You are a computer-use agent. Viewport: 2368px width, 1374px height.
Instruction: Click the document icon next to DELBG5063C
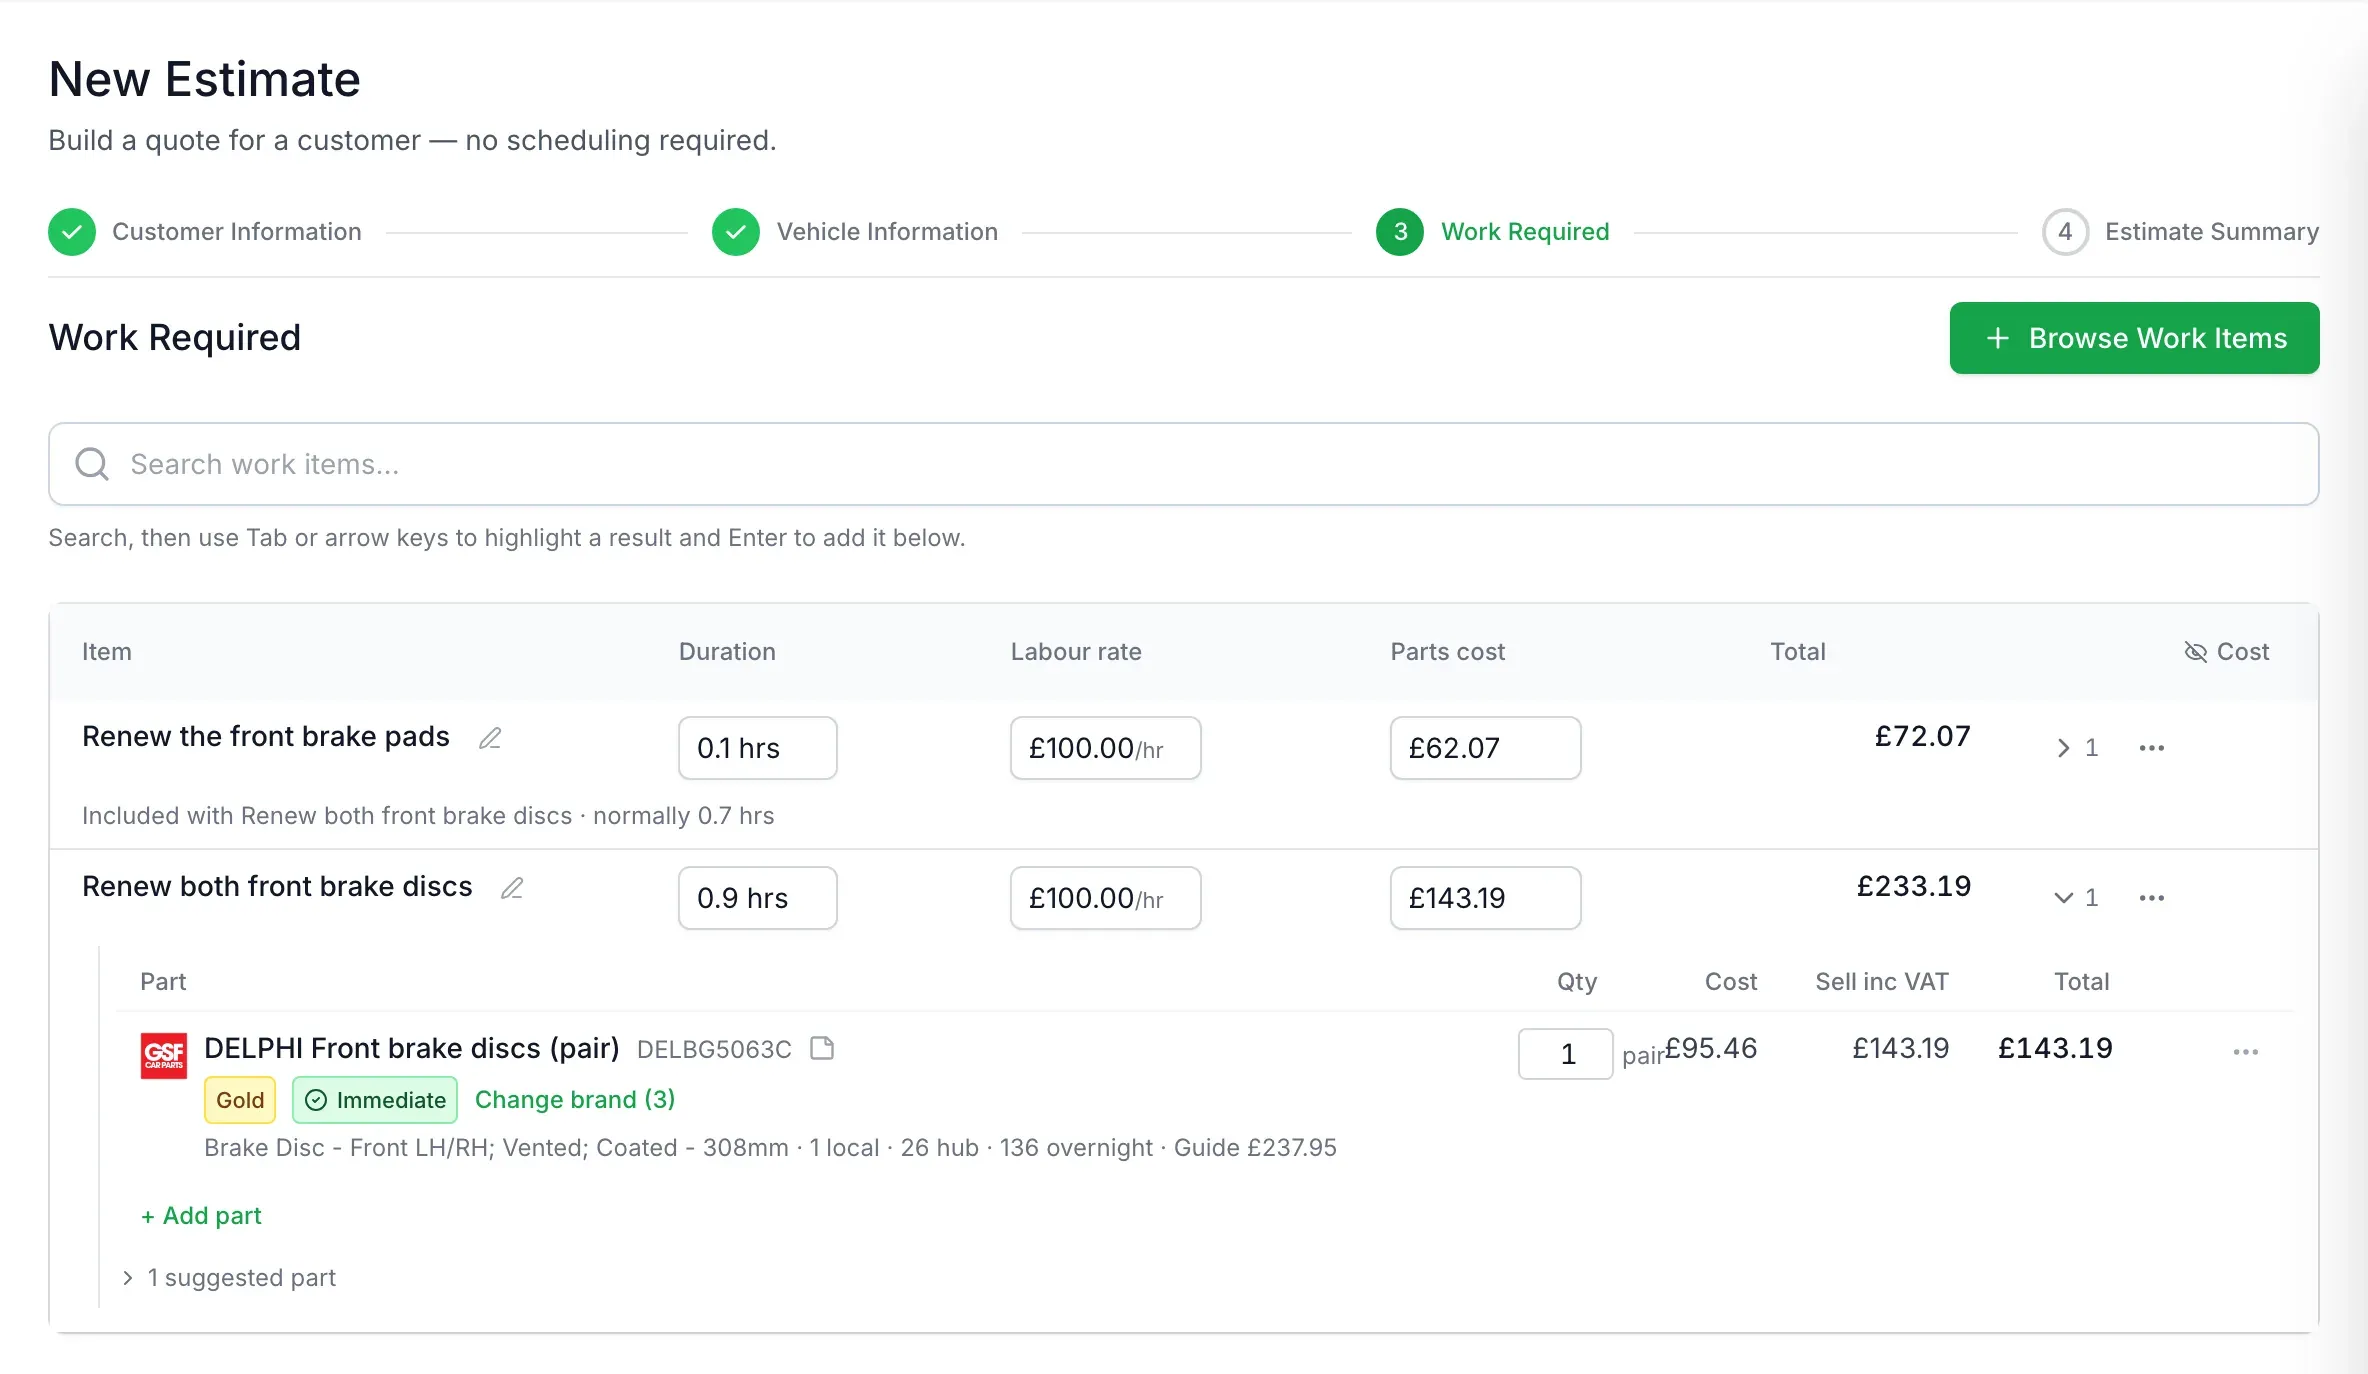(x=822, y=1048)
